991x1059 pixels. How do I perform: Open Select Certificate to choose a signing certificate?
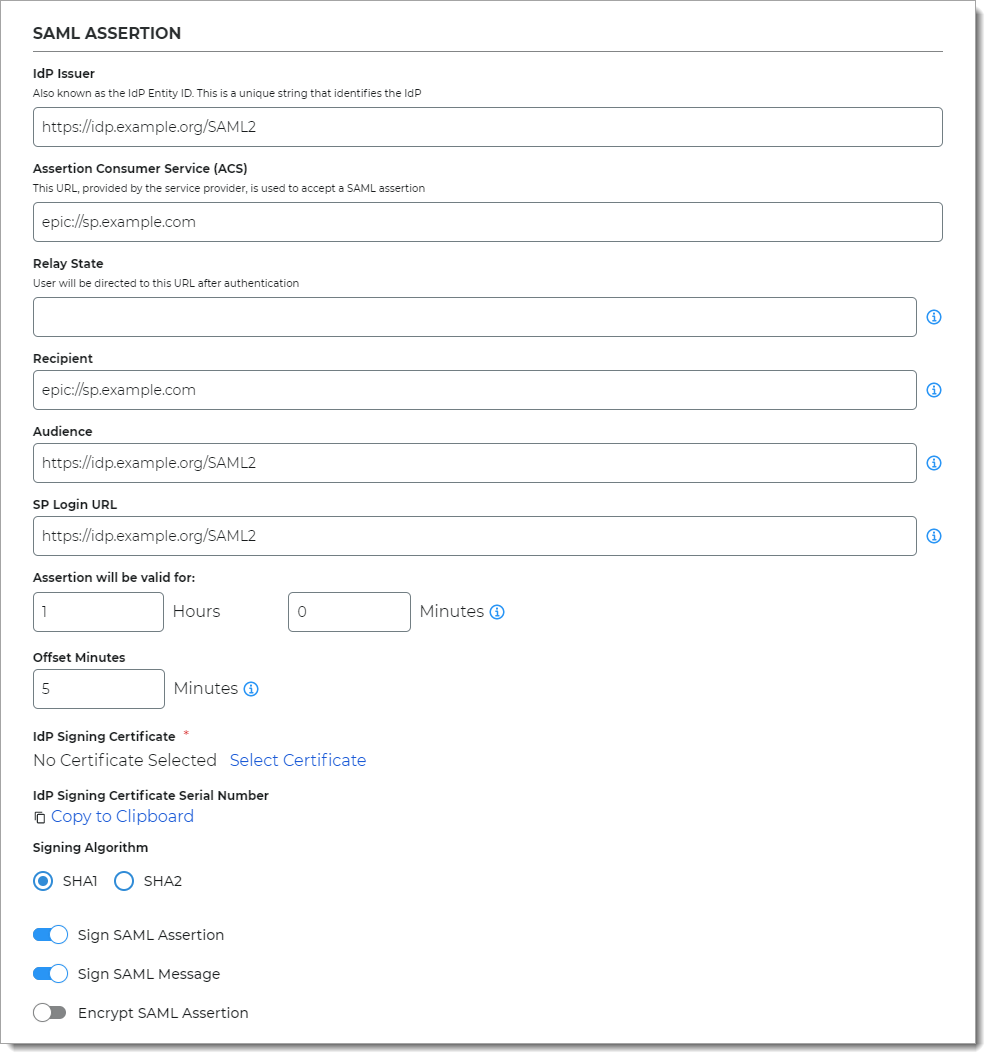pos(297,760)
